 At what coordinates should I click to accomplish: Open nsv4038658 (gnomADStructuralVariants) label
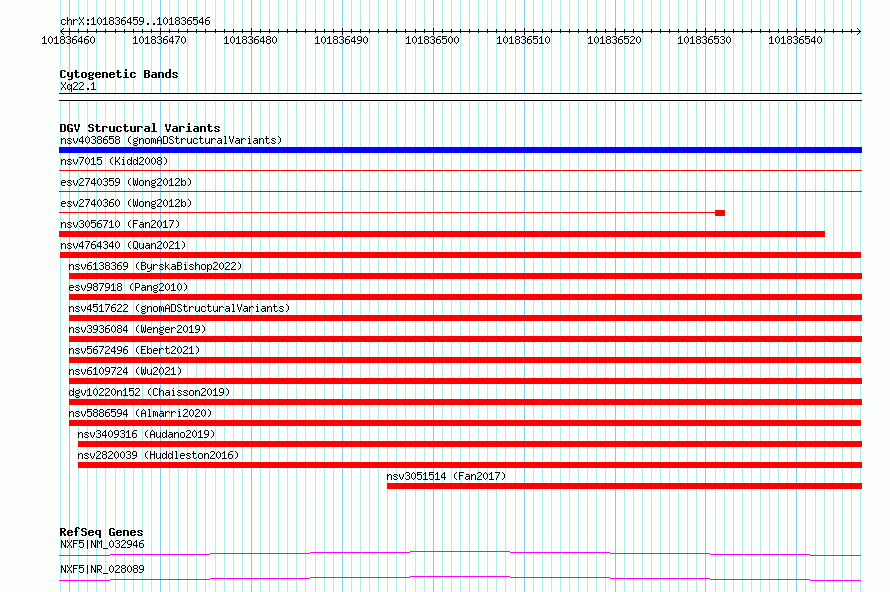[x=171, y=140]
